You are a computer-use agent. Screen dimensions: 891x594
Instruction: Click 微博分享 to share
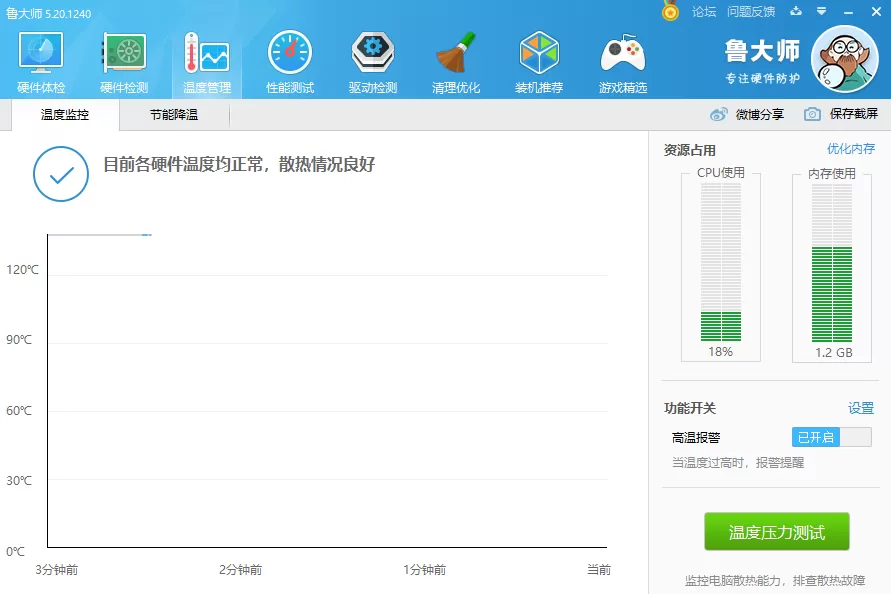(747, 114)
